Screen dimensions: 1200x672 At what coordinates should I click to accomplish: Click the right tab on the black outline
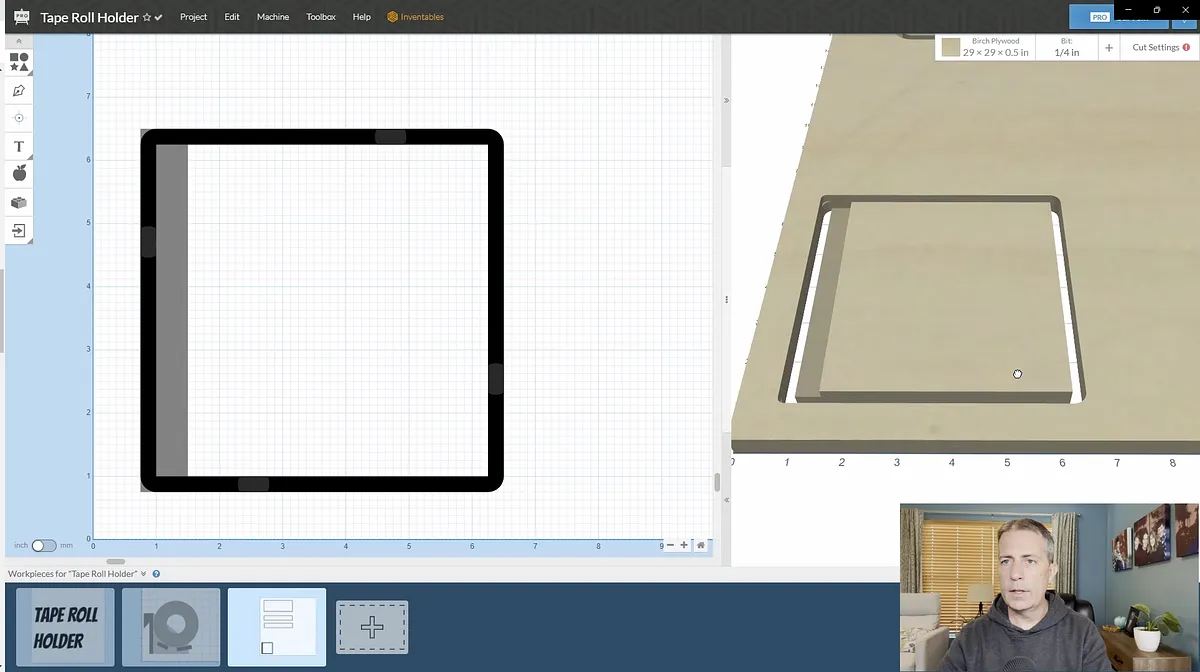tap(496, 379)
